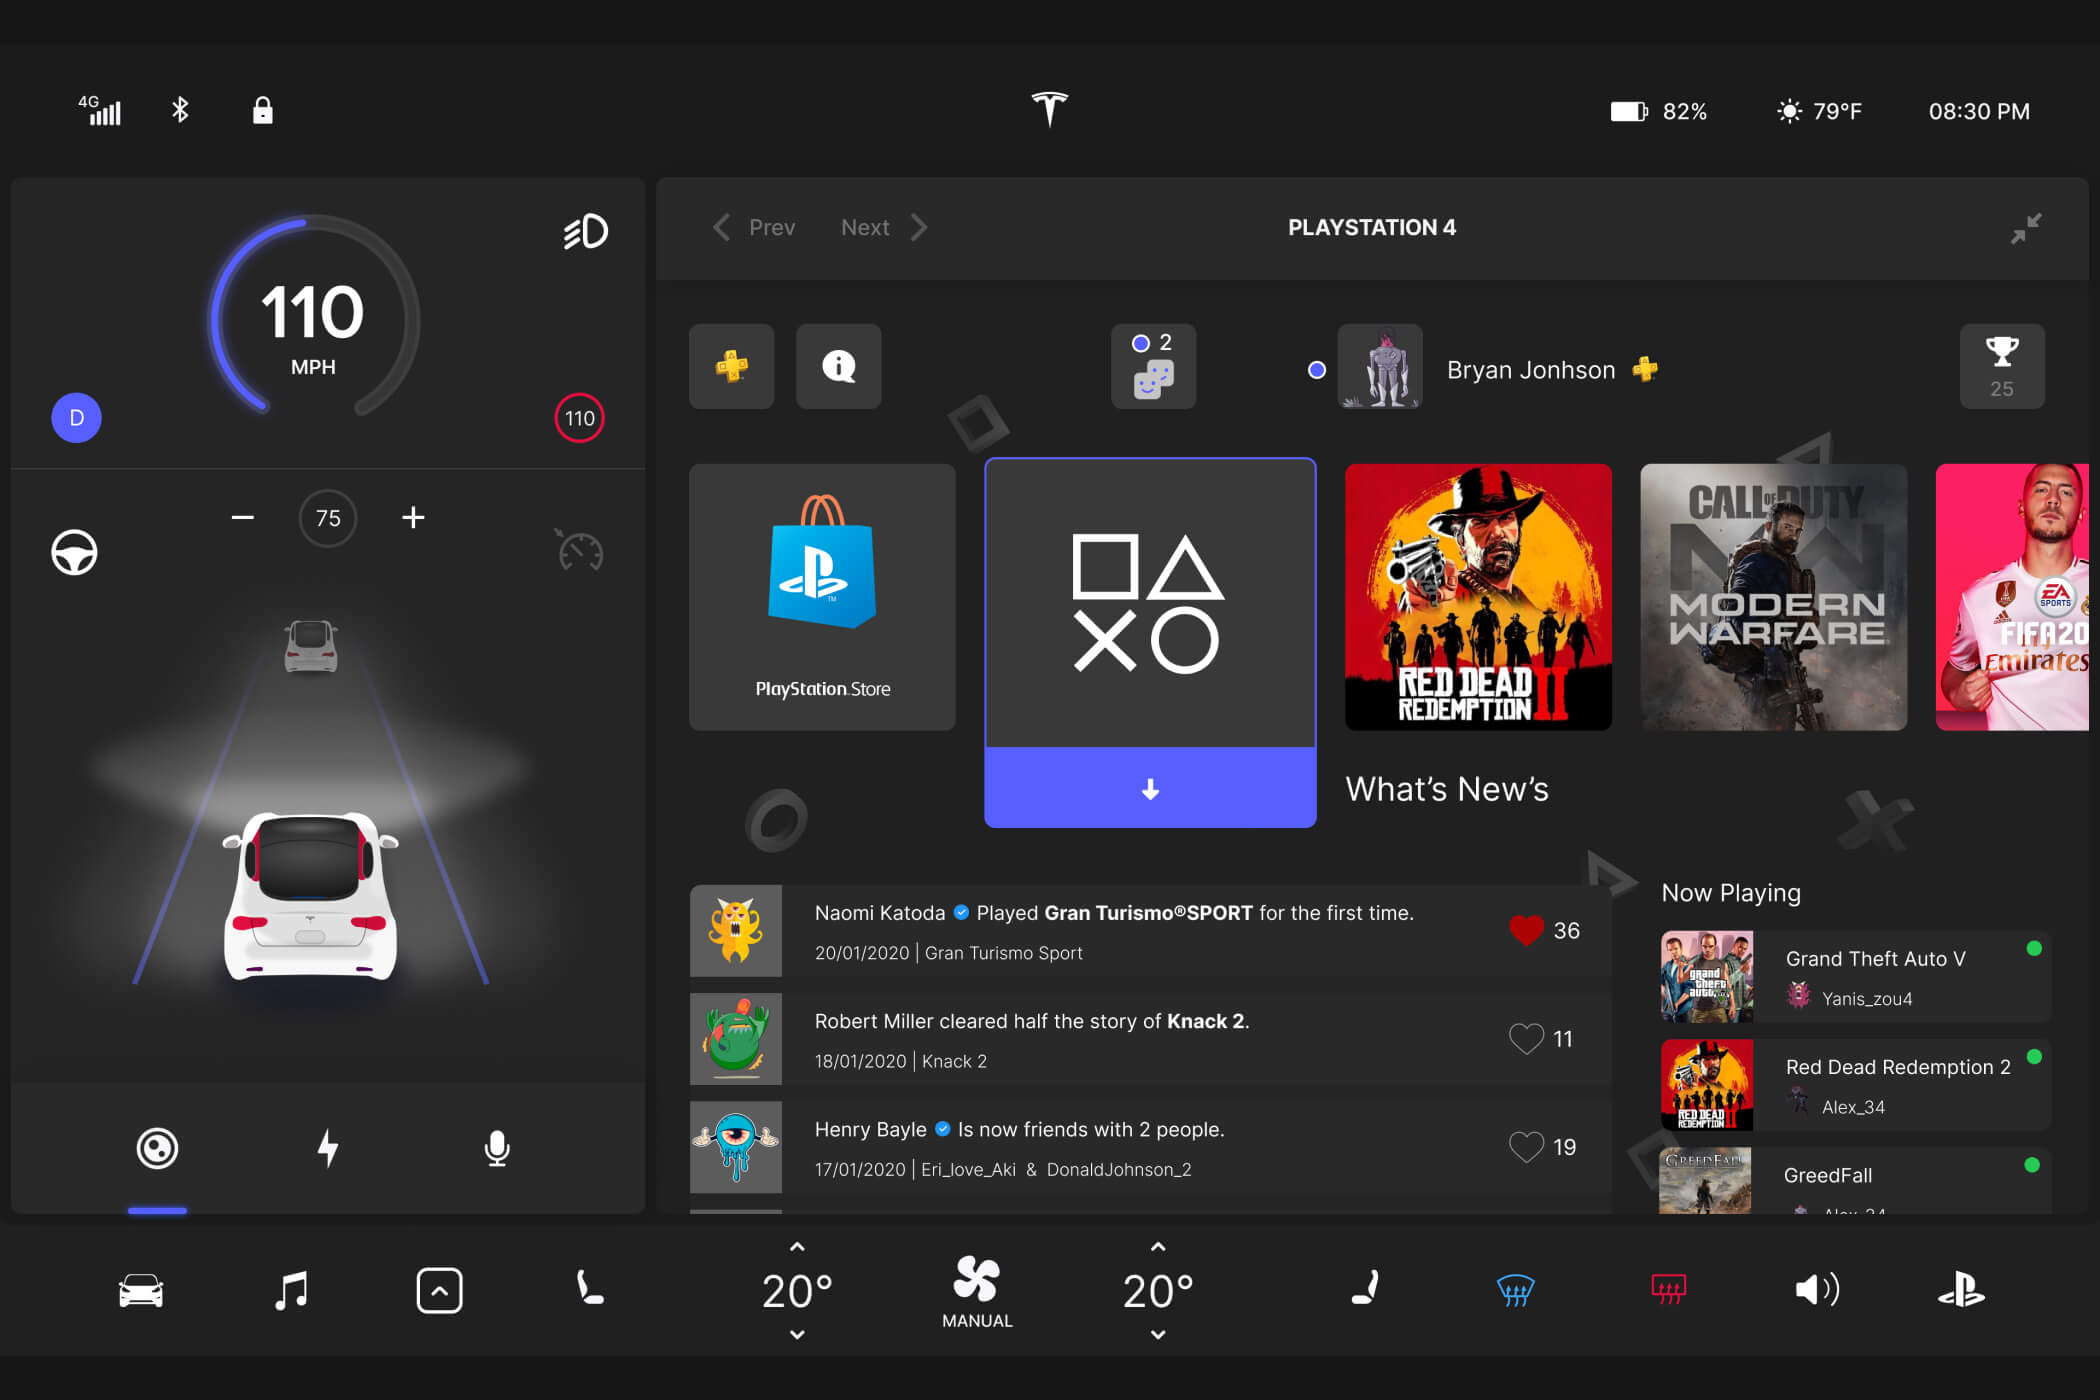
Task: Toggle the headlights icon
Action: 586,232
